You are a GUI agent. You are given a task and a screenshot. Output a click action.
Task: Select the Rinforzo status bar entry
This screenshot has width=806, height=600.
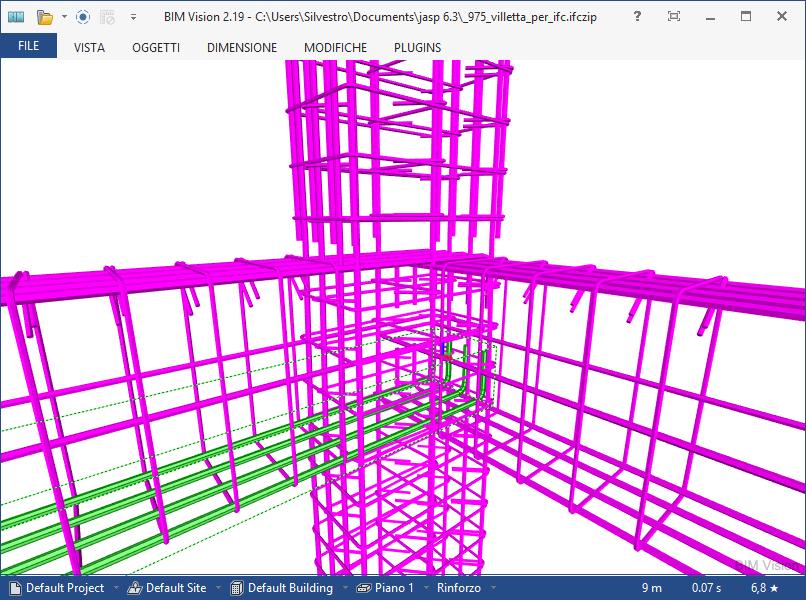point(459,588)
